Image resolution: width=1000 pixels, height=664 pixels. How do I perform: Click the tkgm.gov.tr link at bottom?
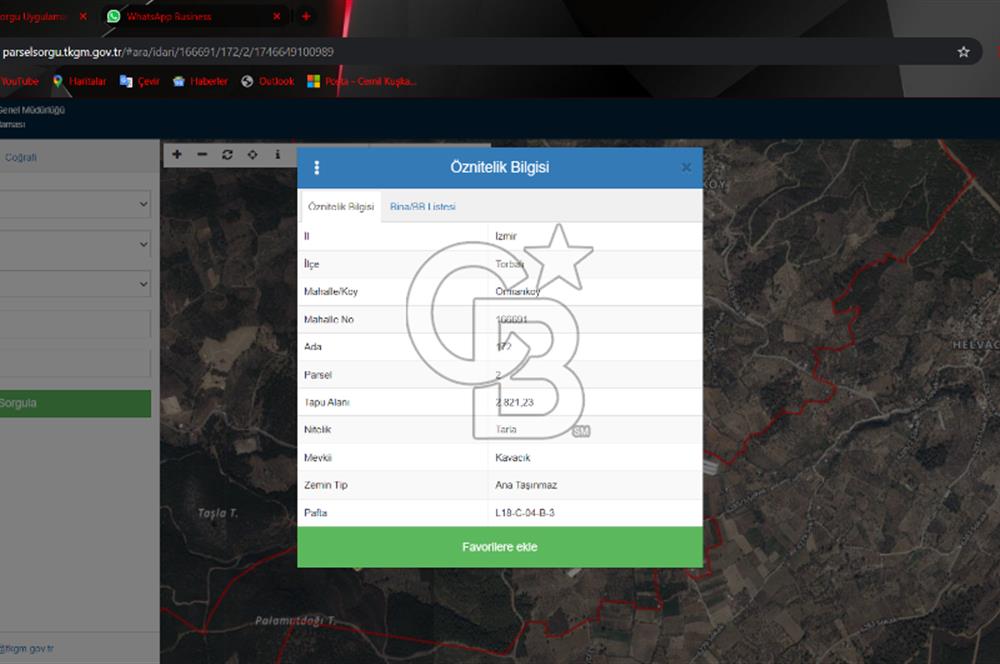pos(27,648)
